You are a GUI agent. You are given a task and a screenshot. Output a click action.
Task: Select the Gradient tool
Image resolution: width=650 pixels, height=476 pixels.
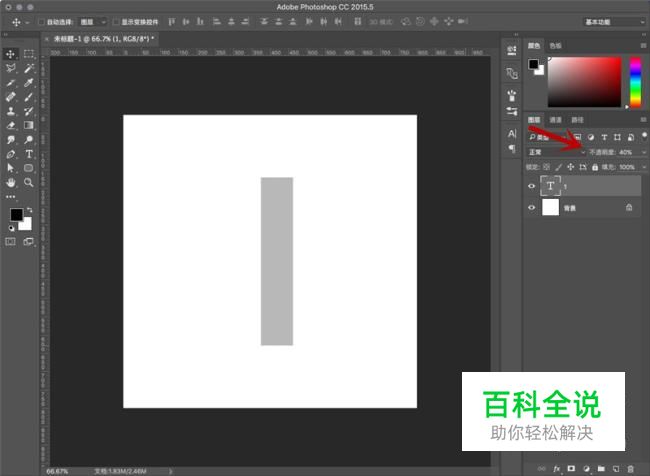[x=29, y=125]
